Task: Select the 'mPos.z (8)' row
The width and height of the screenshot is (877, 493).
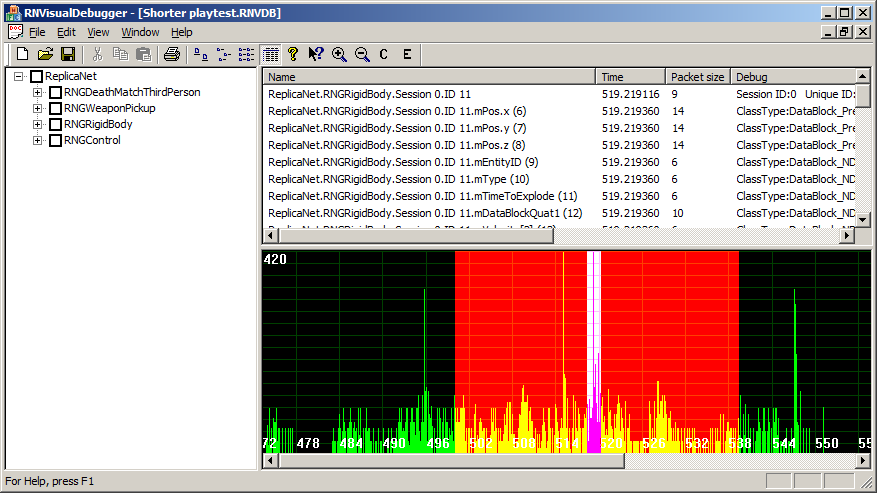Action: pos(559,145)
